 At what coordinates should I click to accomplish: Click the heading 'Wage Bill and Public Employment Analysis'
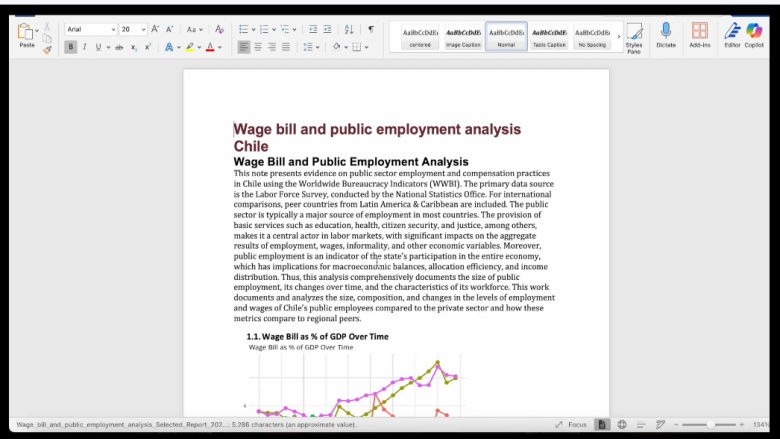(350, 162)
